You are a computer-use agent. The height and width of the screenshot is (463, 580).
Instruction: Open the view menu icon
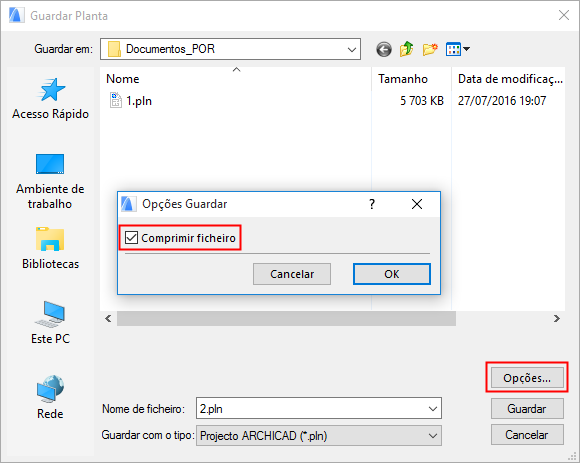tap(458, 49)
